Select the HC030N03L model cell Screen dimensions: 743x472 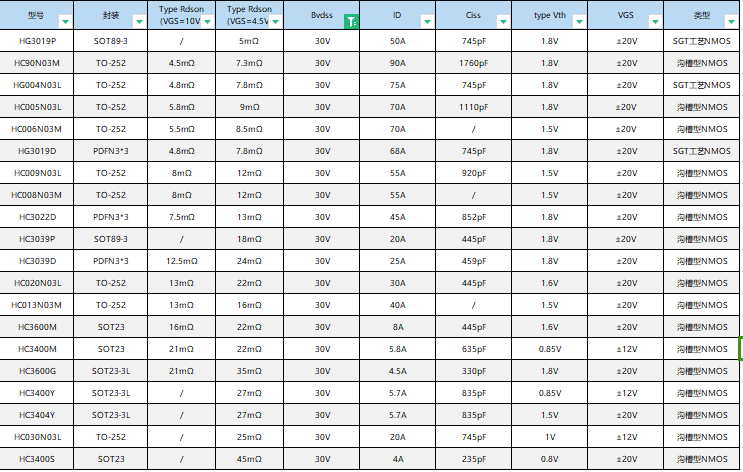point(37,437)
